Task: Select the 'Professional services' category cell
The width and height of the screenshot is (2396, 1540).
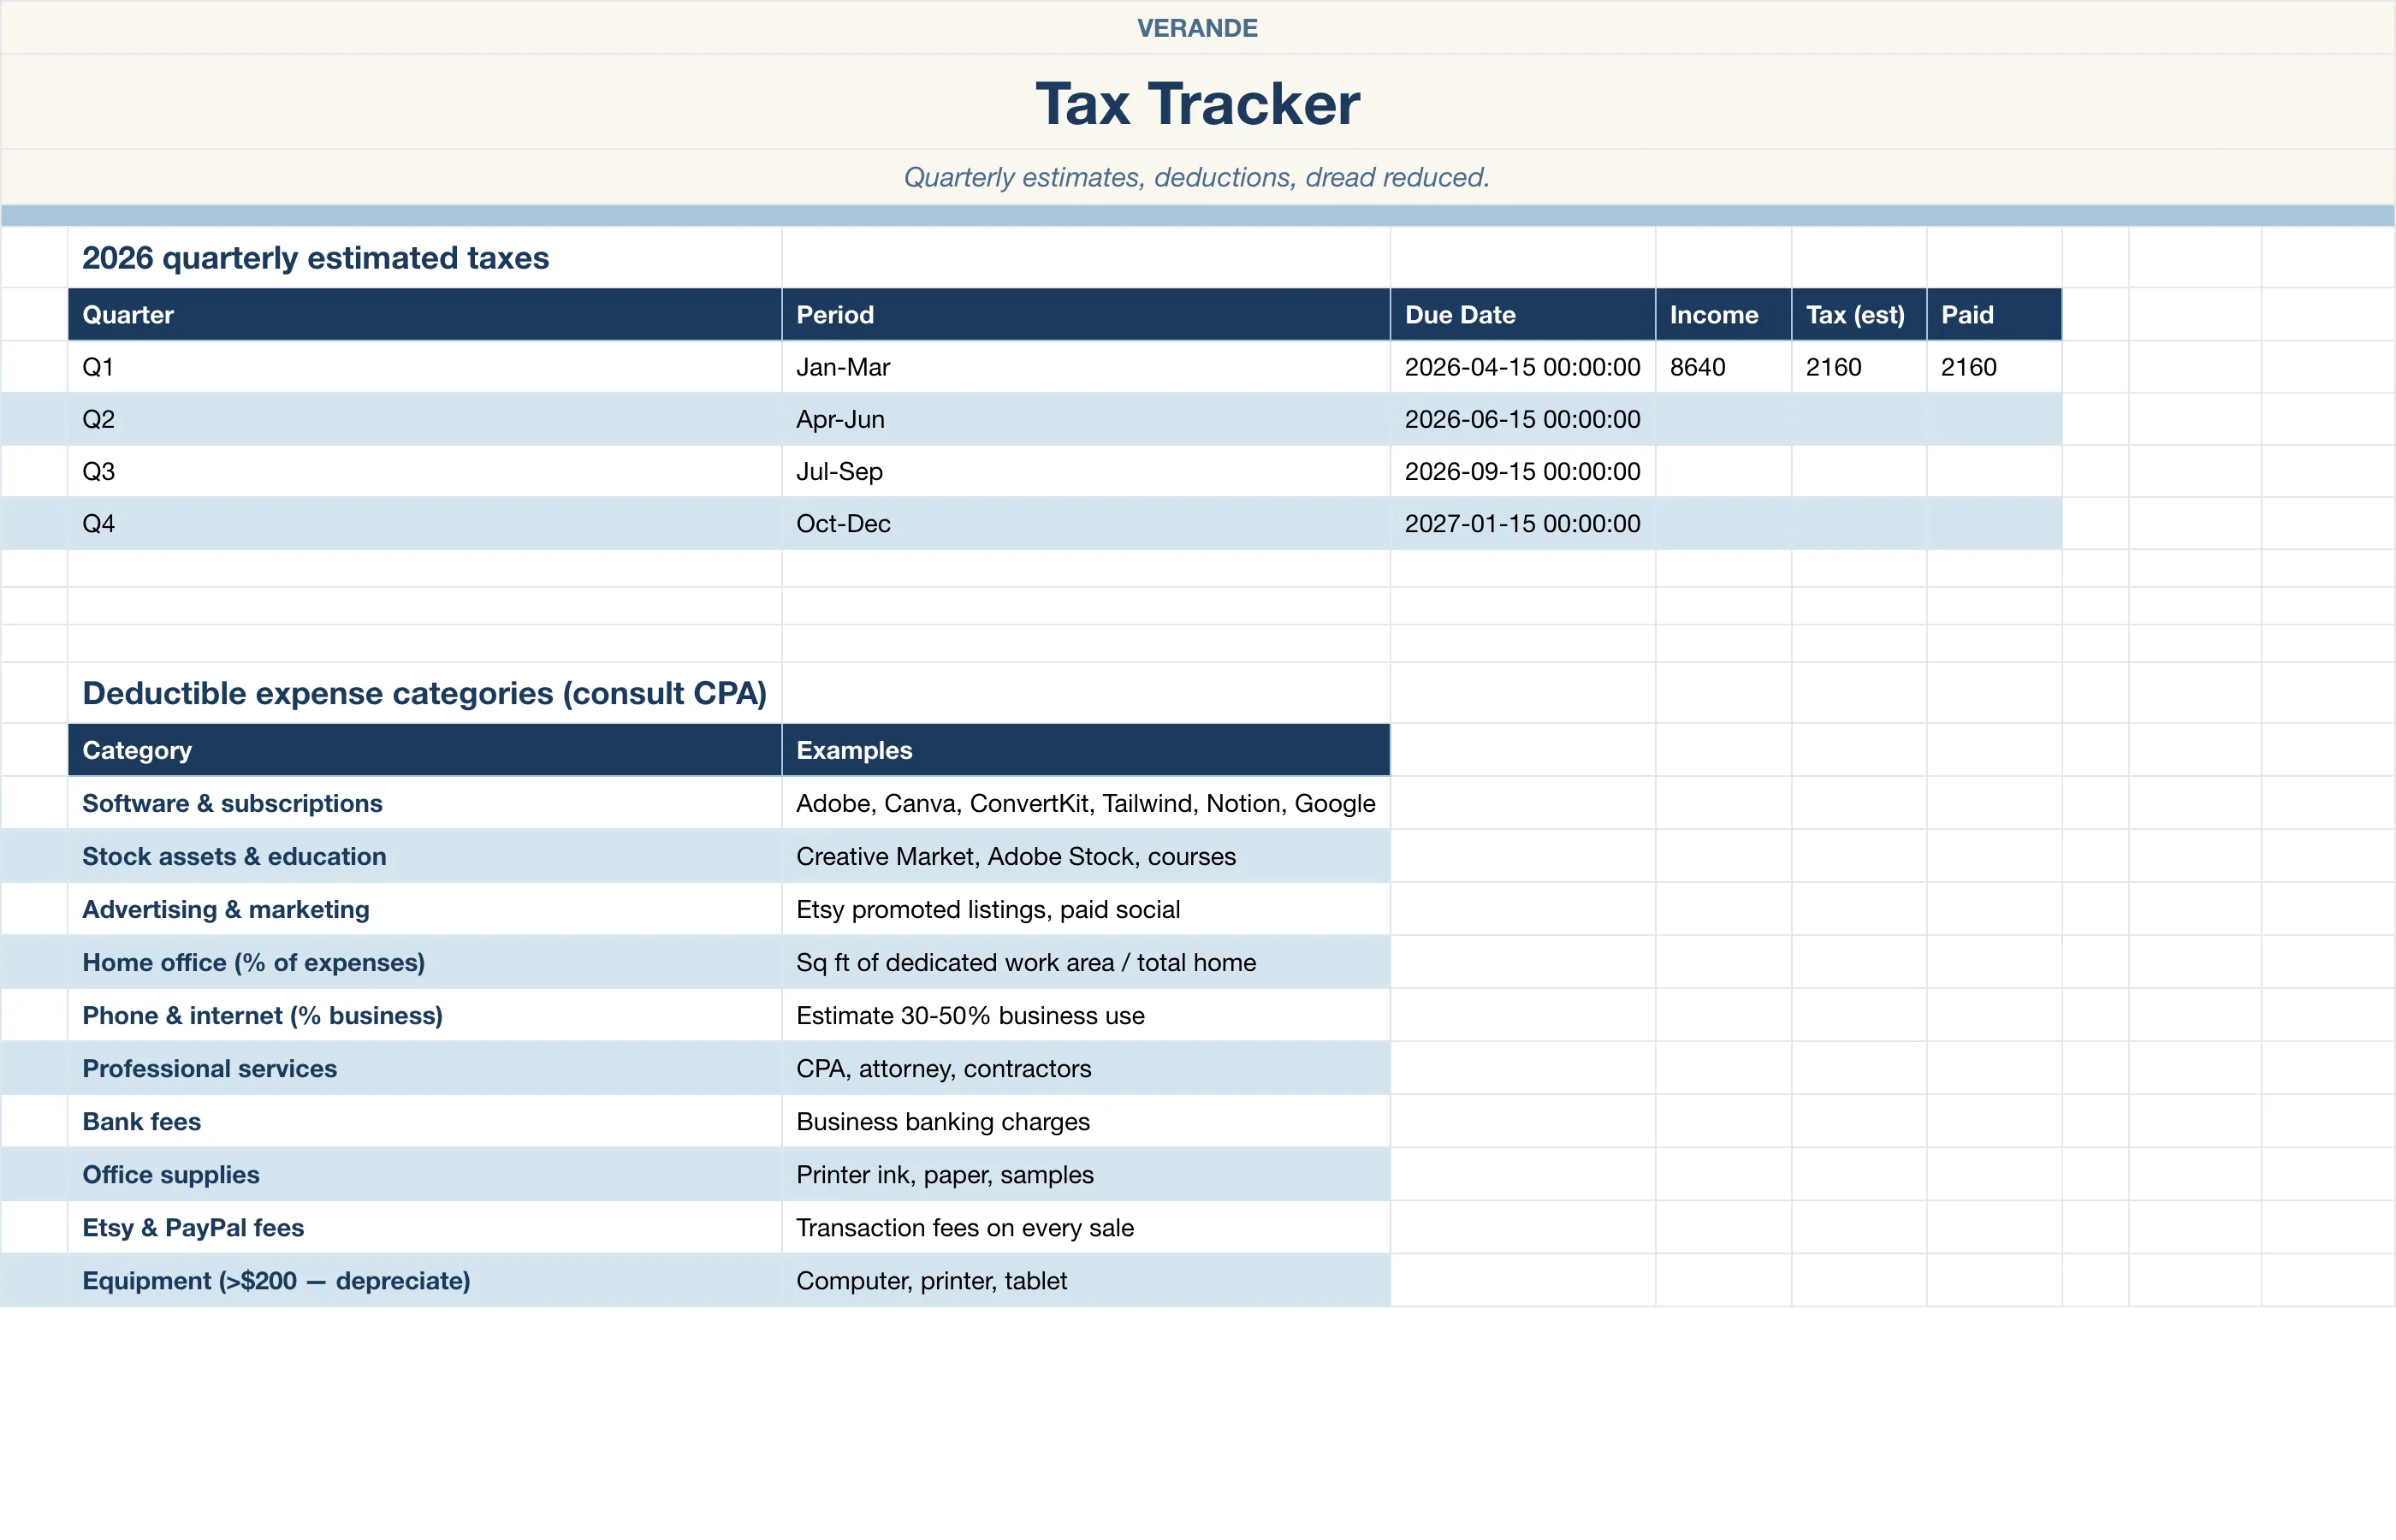Action: 425,1068
